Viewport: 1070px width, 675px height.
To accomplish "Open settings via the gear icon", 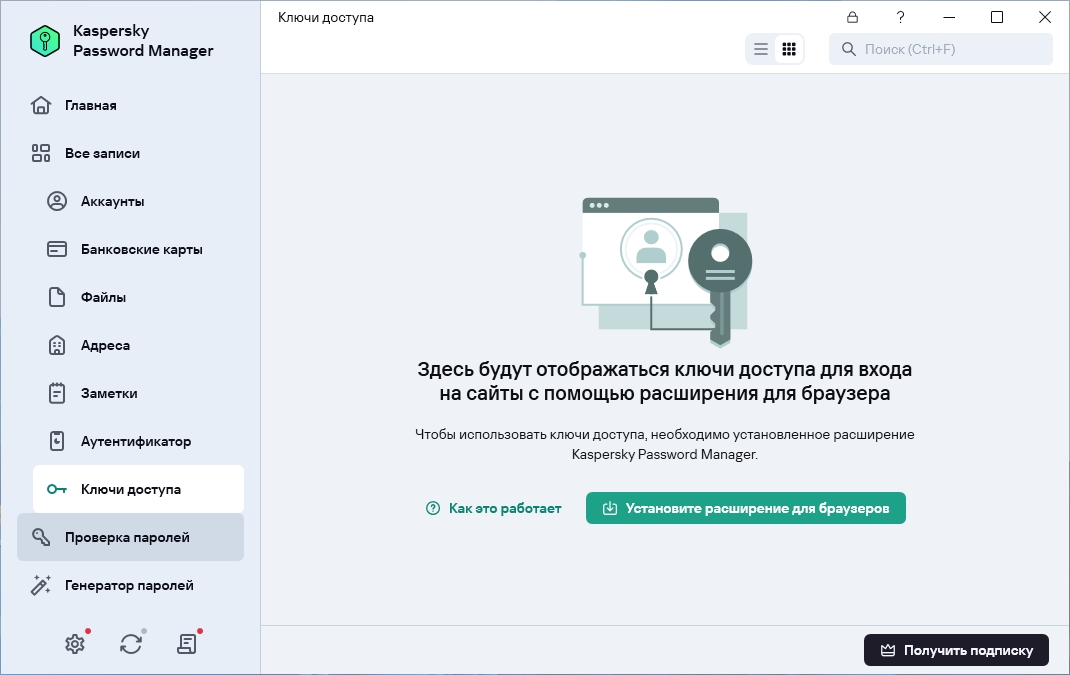I will [75, 644].
